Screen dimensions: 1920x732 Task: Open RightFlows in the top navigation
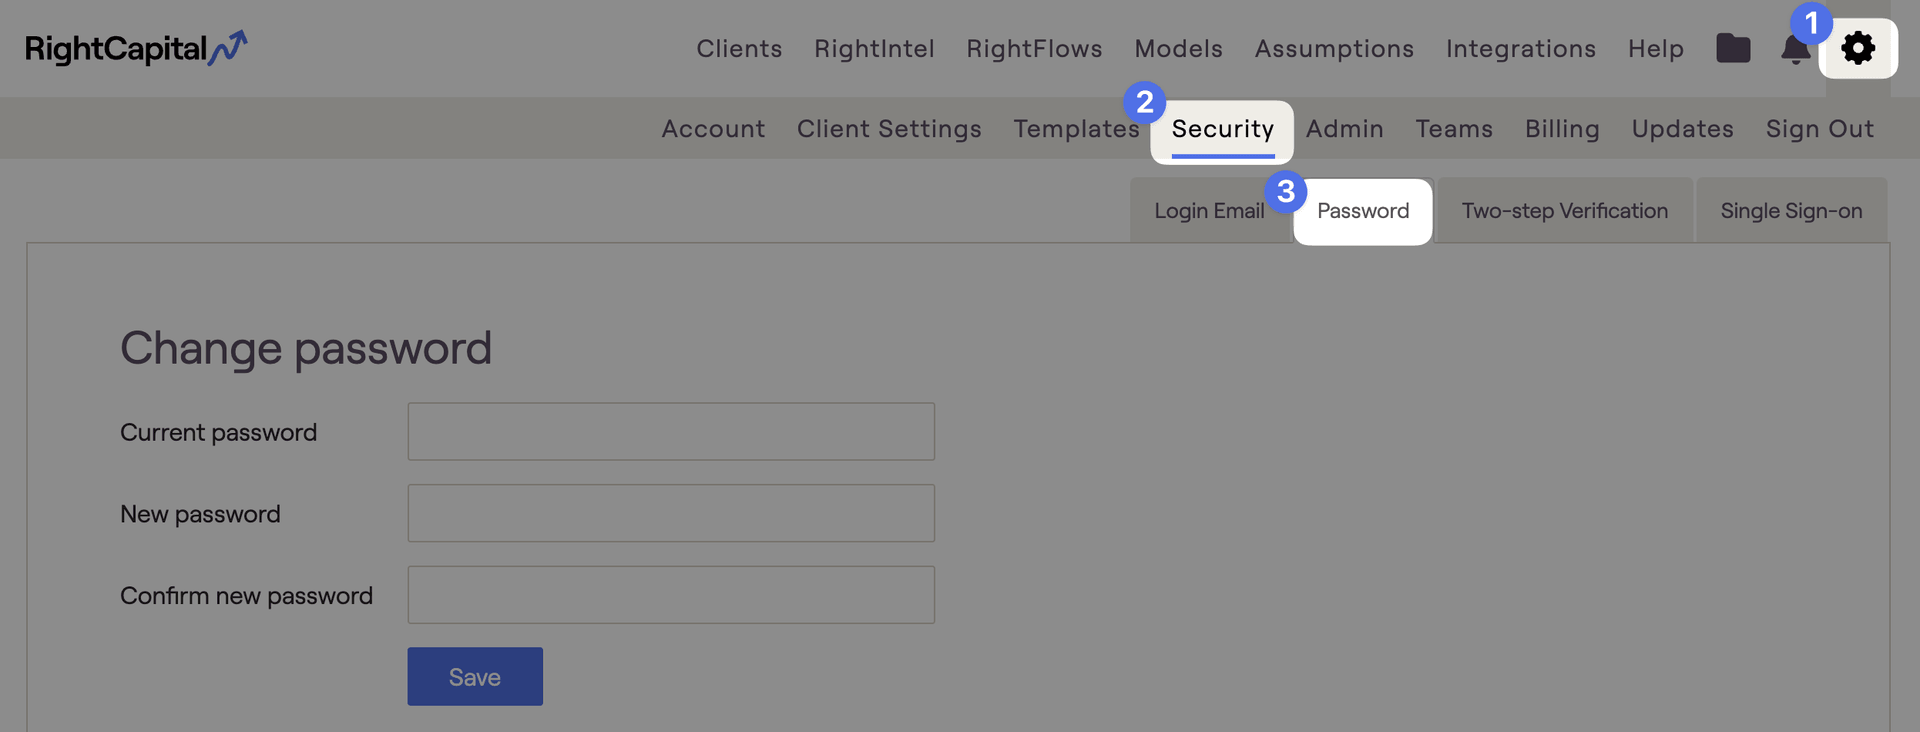1034,48
